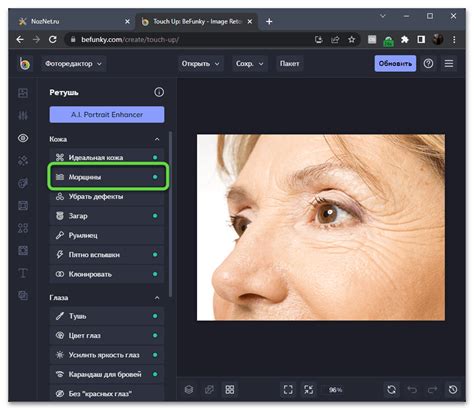Image resolution: width=474 pixels, height=410 pixels.
Task: Select the Убрать дефекты tool
Action: point(107,196)
